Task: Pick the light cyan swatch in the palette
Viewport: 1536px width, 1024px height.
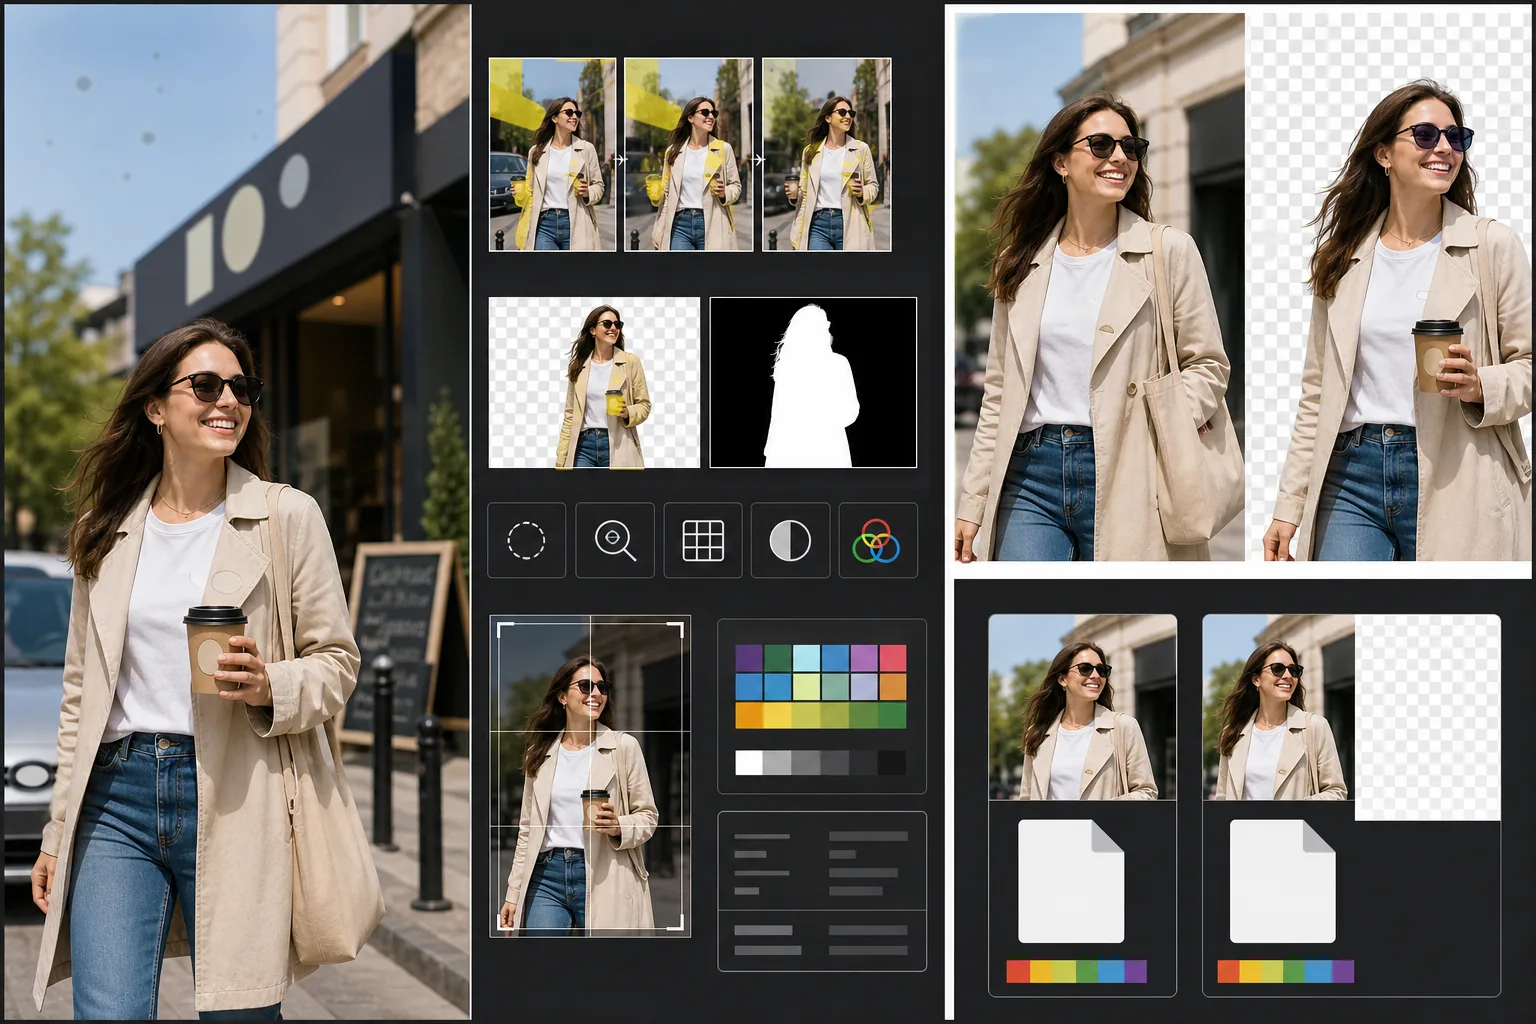Action: tap(806, 658)
